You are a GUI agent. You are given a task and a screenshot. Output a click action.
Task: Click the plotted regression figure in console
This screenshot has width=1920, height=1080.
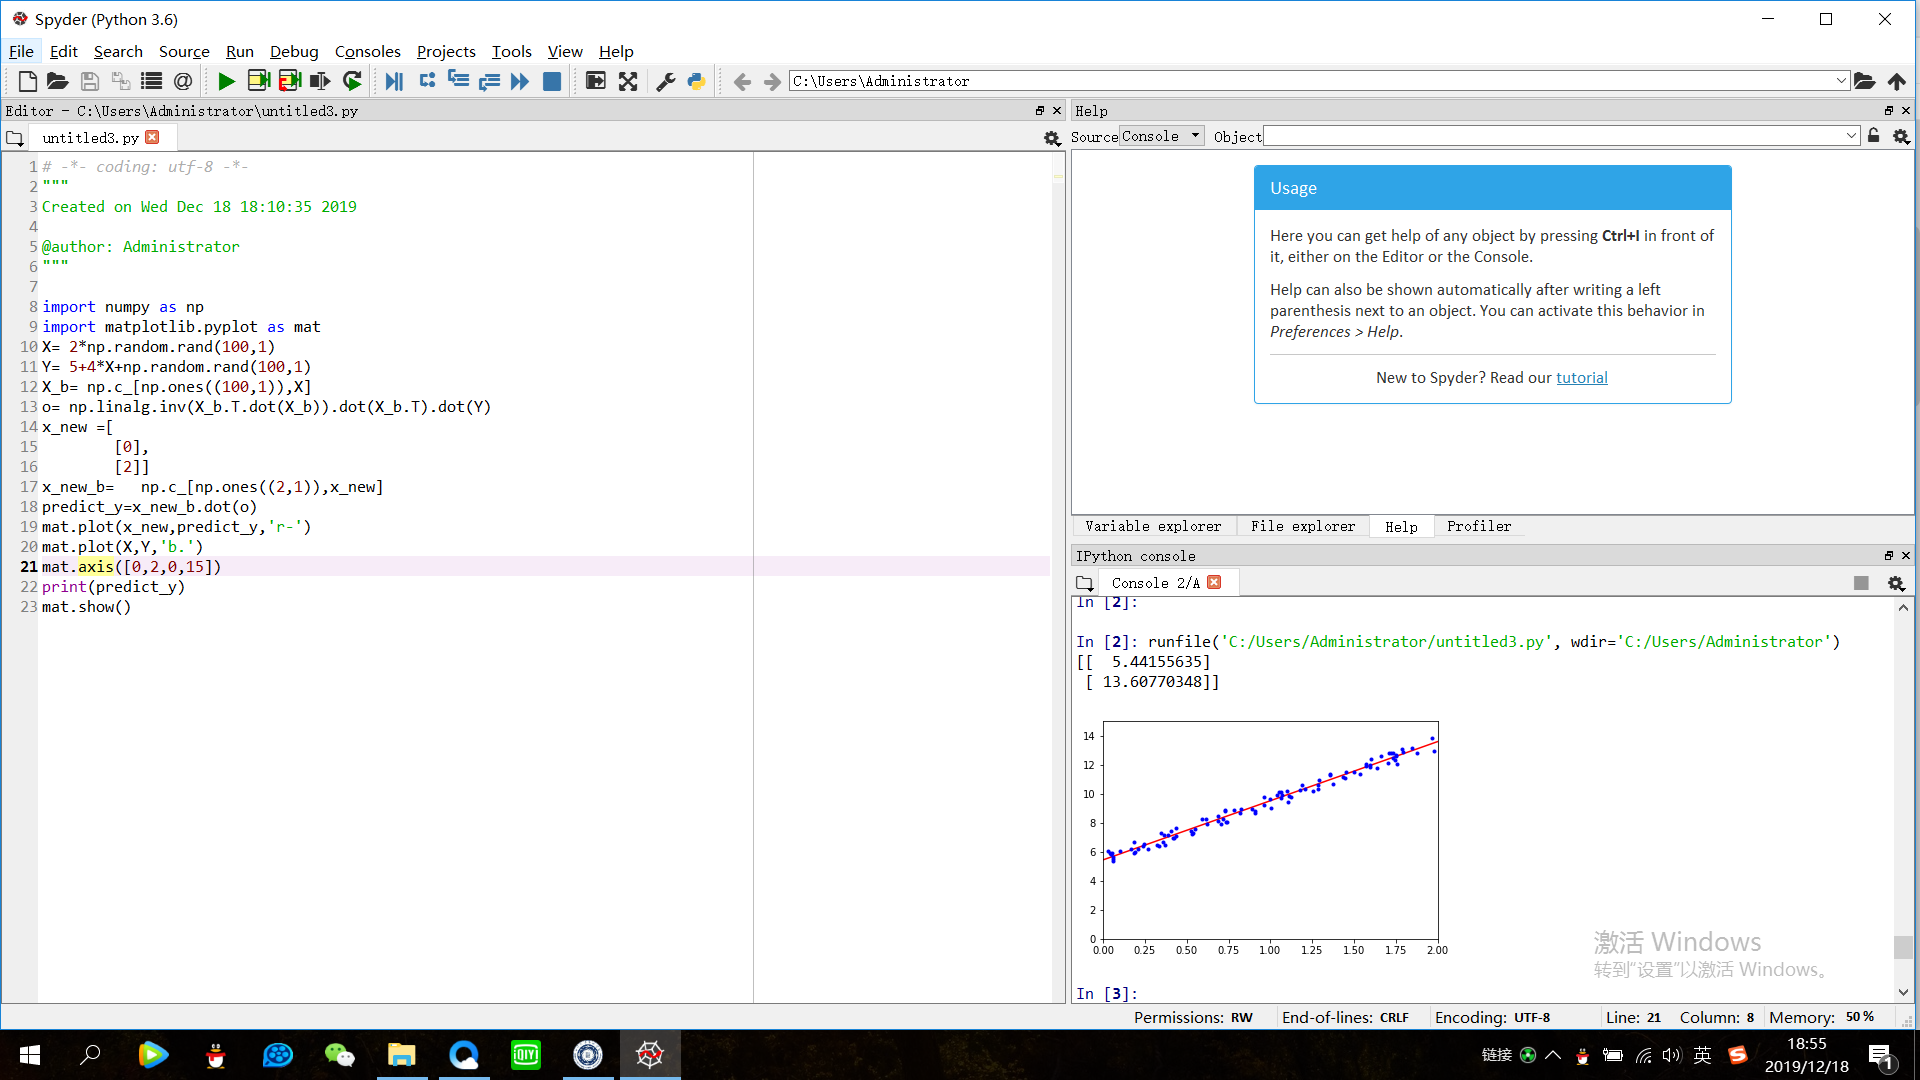1264,836
